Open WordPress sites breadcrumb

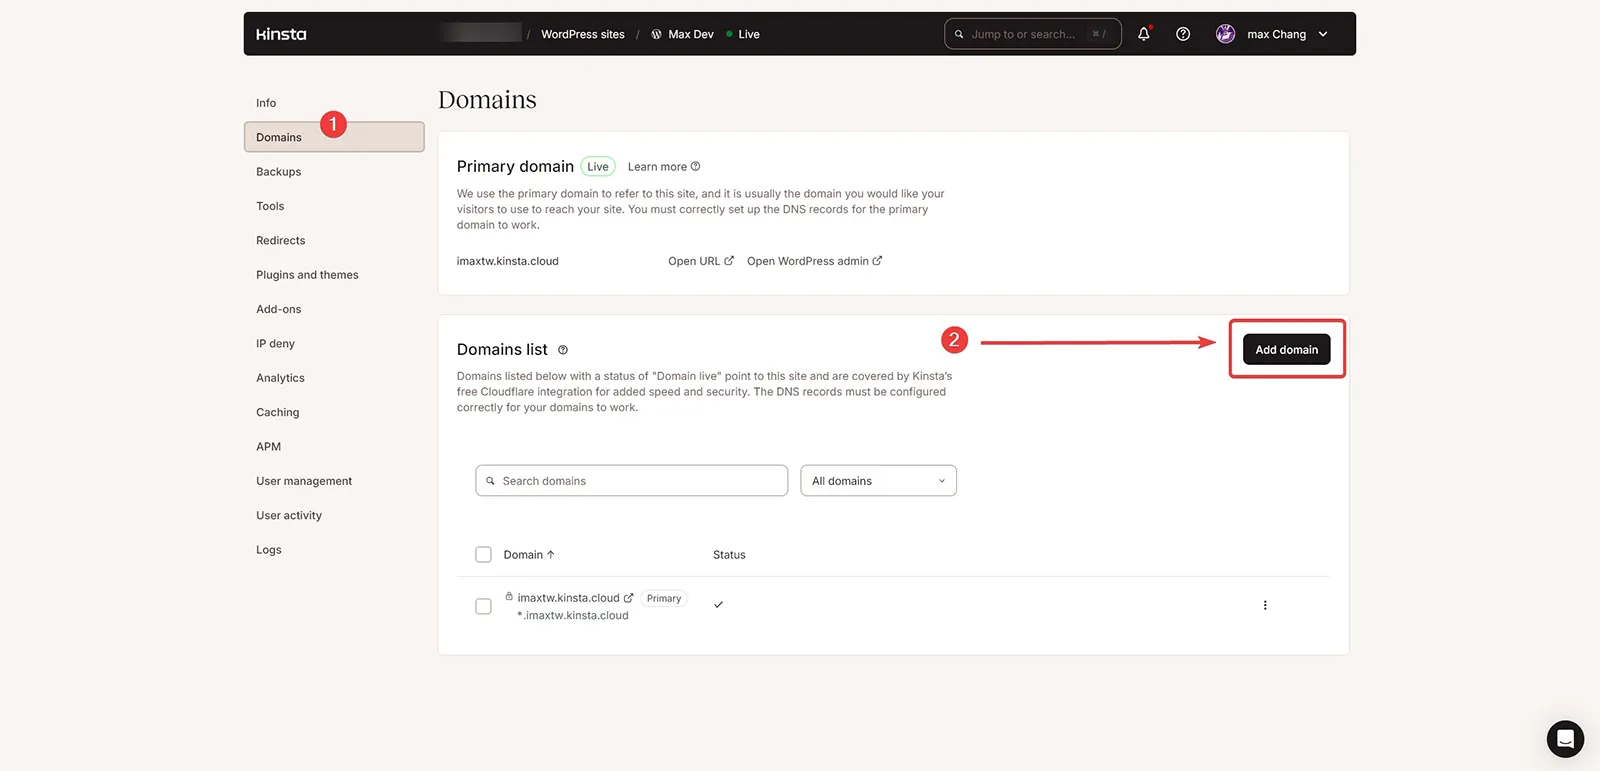pos(583,34)
